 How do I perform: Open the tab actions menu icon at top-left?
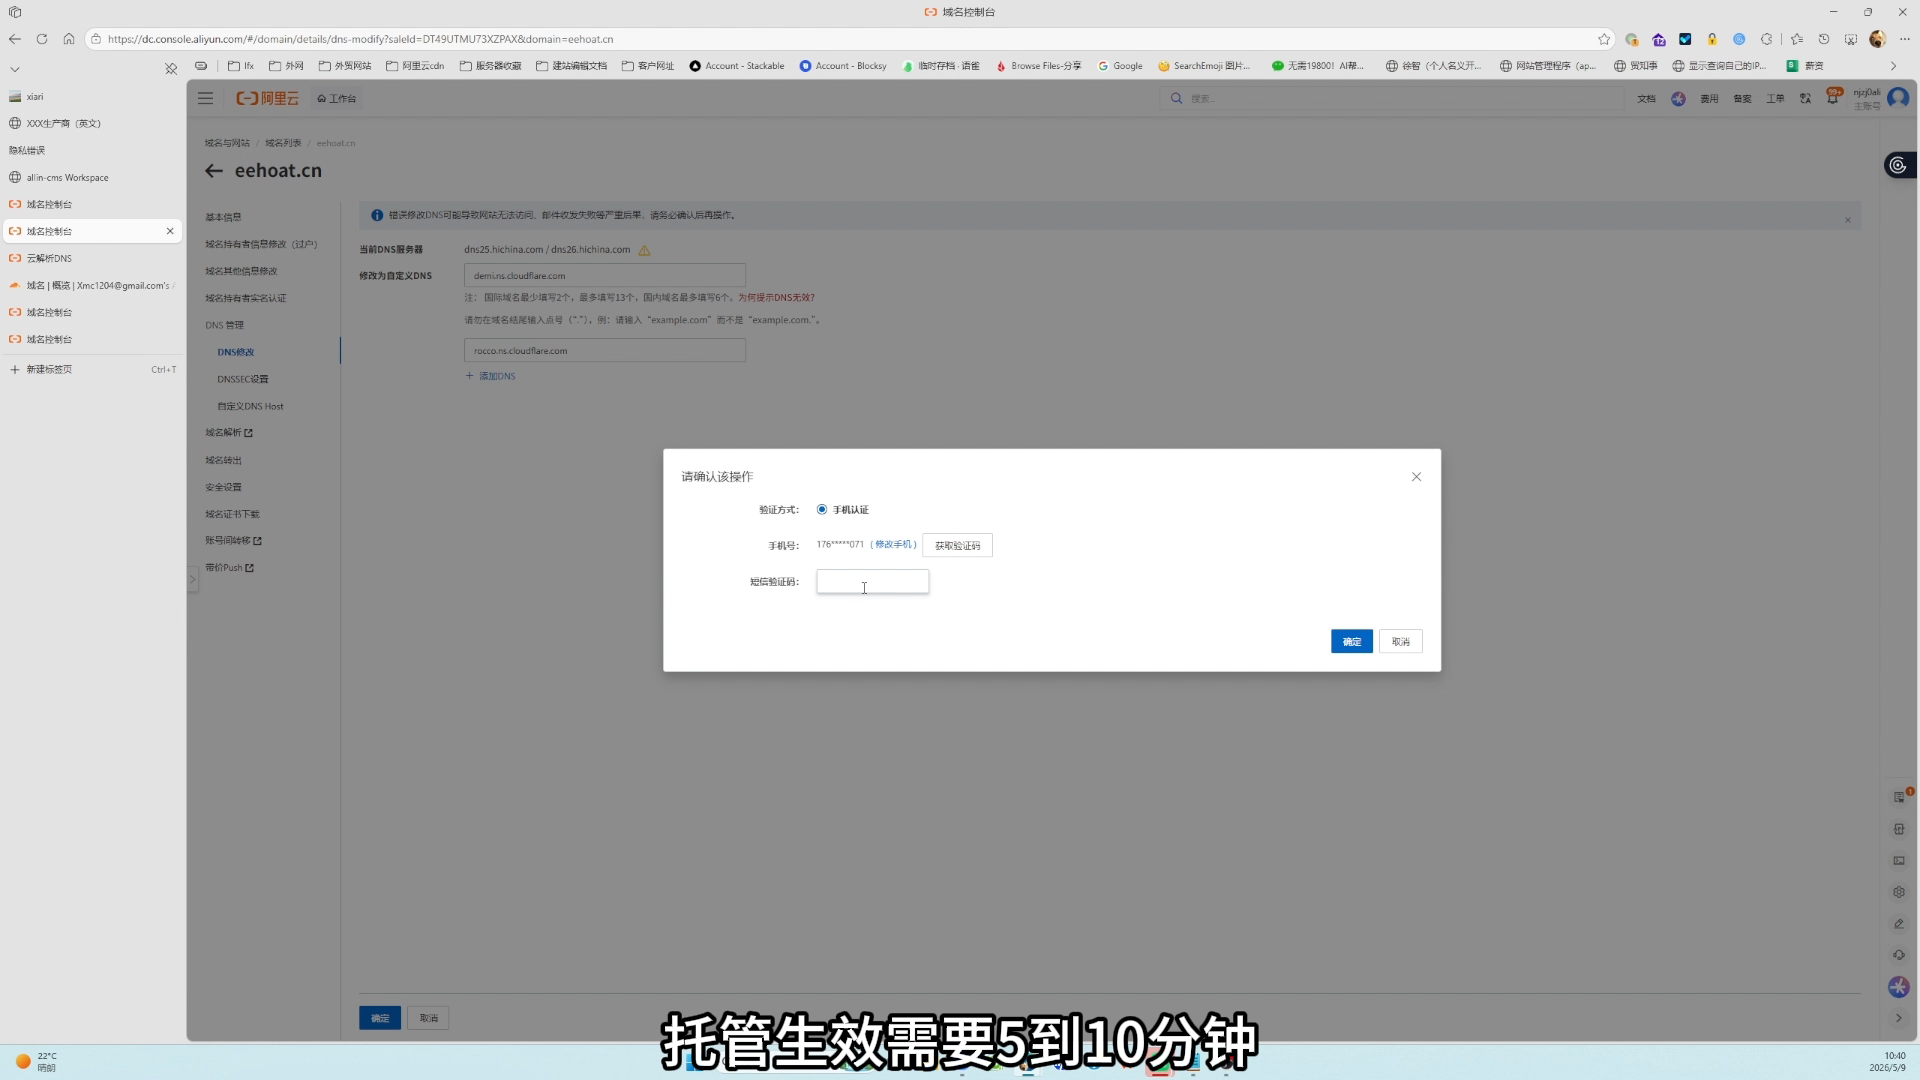point(14,12)
